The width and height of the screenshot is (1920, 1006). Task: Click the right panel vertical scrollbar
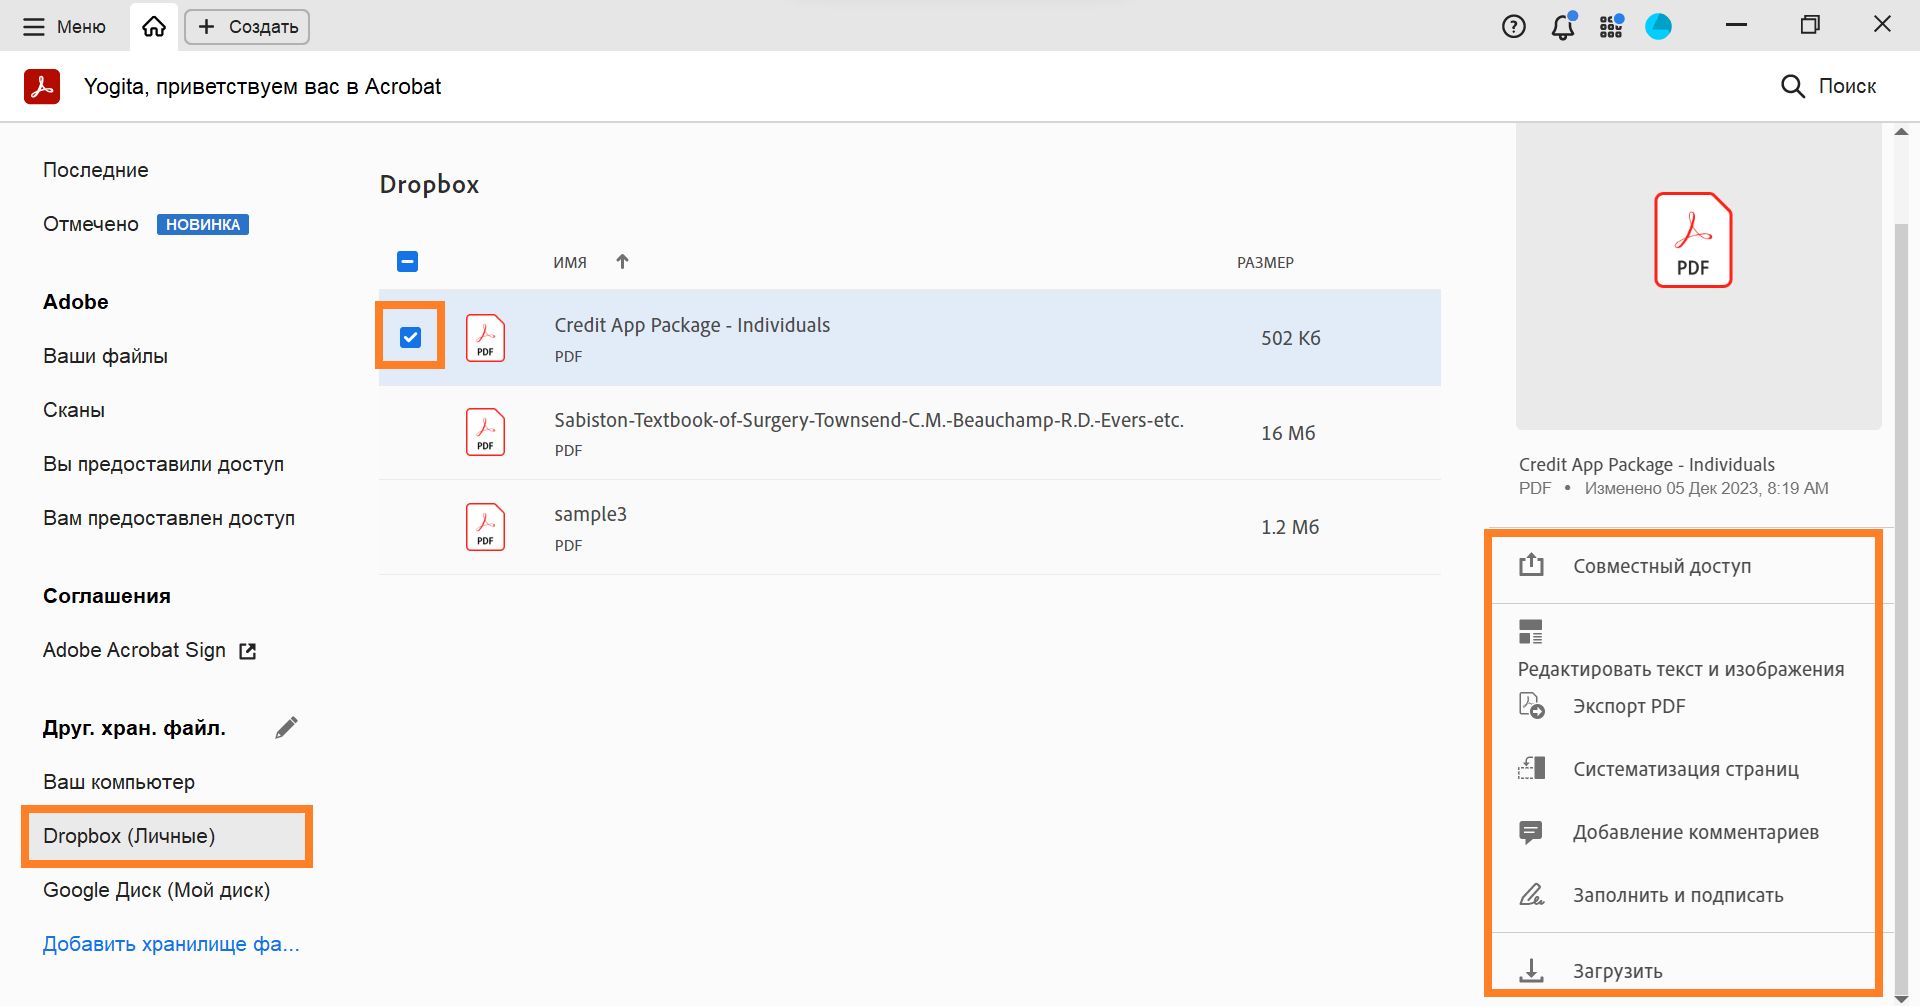(1902, 600)
